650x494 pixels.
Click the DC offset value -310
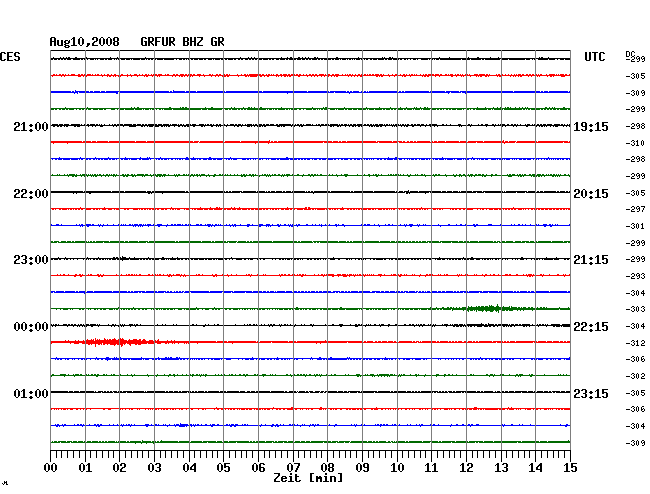(635, 143)
